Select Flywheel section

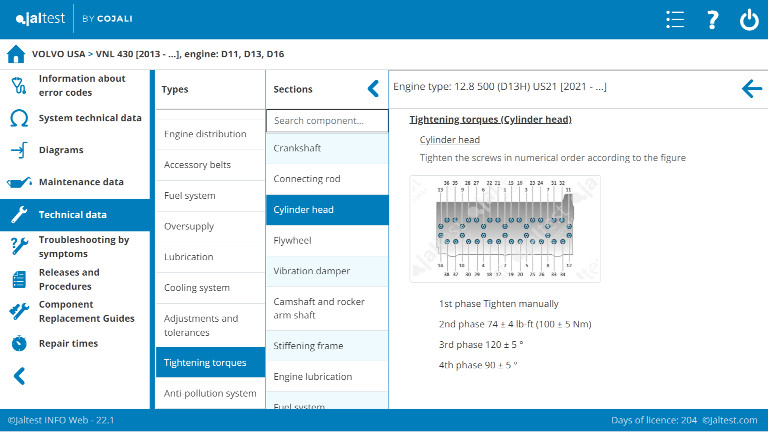(x=327, y=241)
